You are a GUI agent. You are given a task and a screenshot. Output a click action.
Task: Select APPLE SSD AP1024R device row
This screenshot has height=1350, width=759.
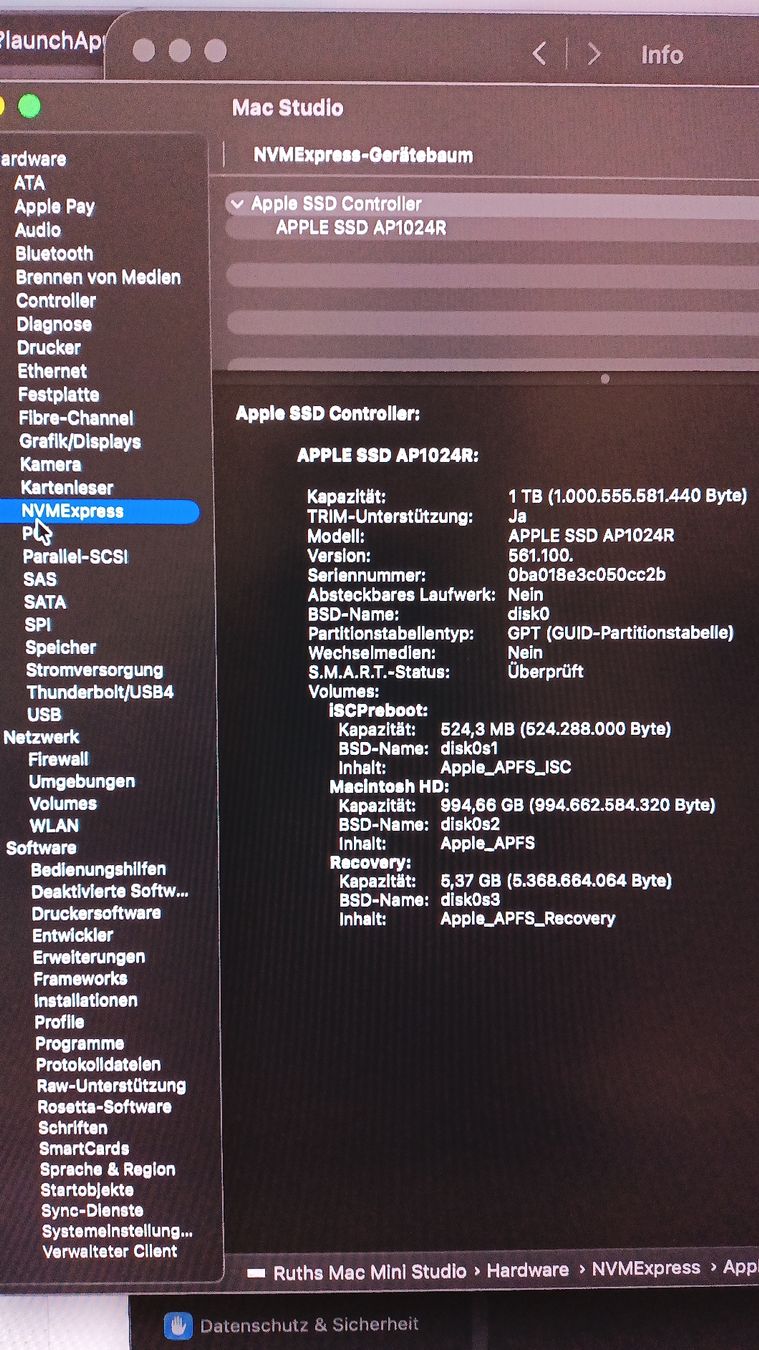(361, 227)
